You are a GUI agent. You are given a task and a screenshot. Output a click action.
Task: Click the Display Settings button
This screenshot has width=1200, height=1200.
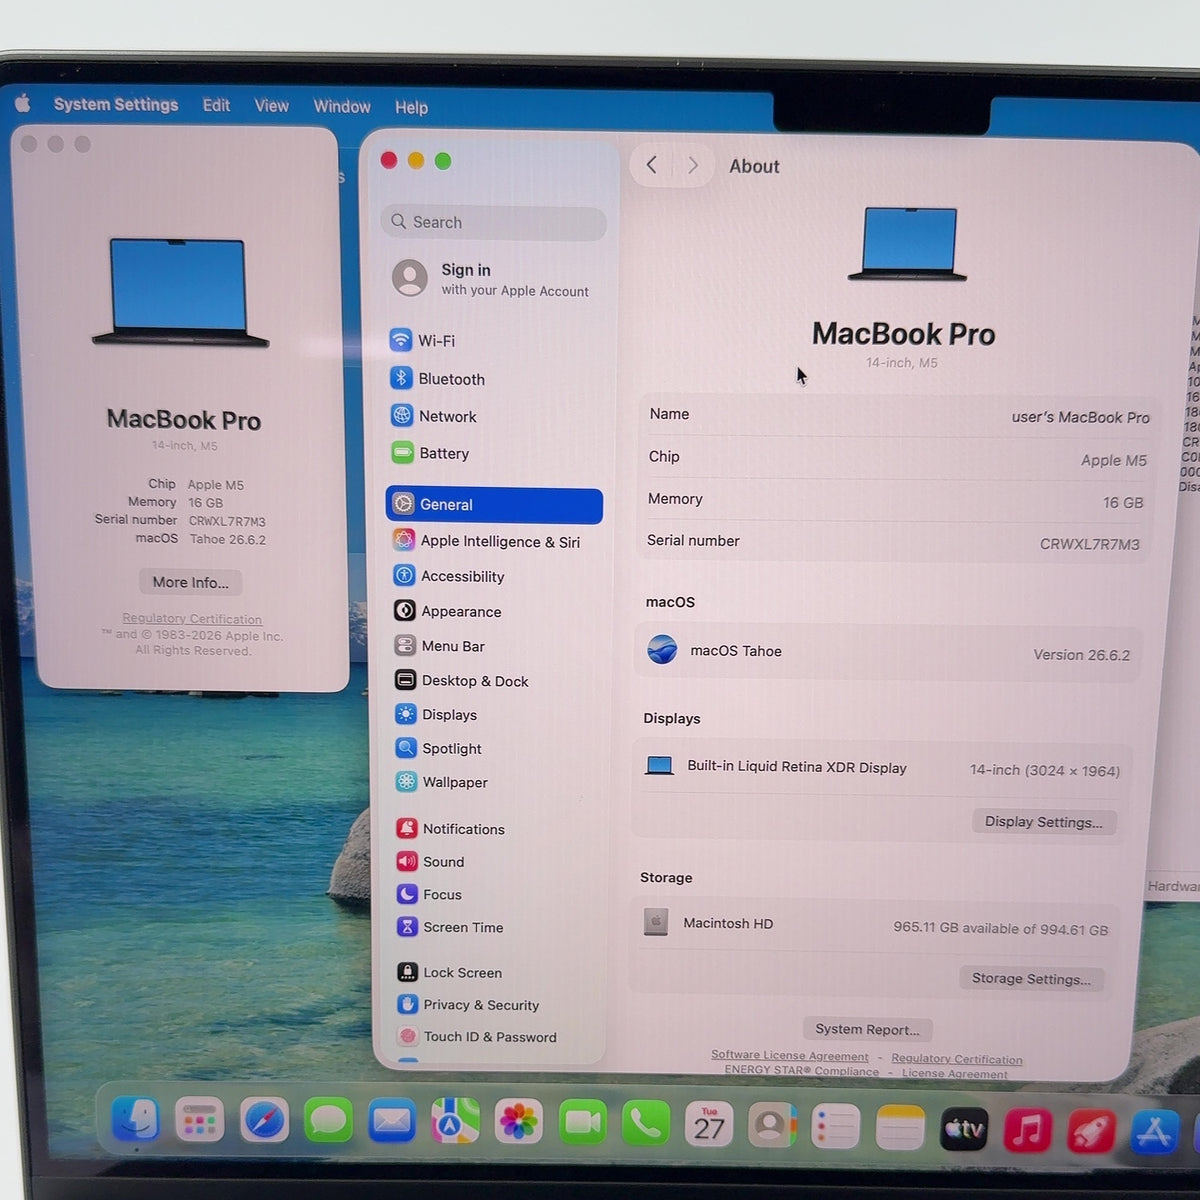click(x=1044, y=822)
